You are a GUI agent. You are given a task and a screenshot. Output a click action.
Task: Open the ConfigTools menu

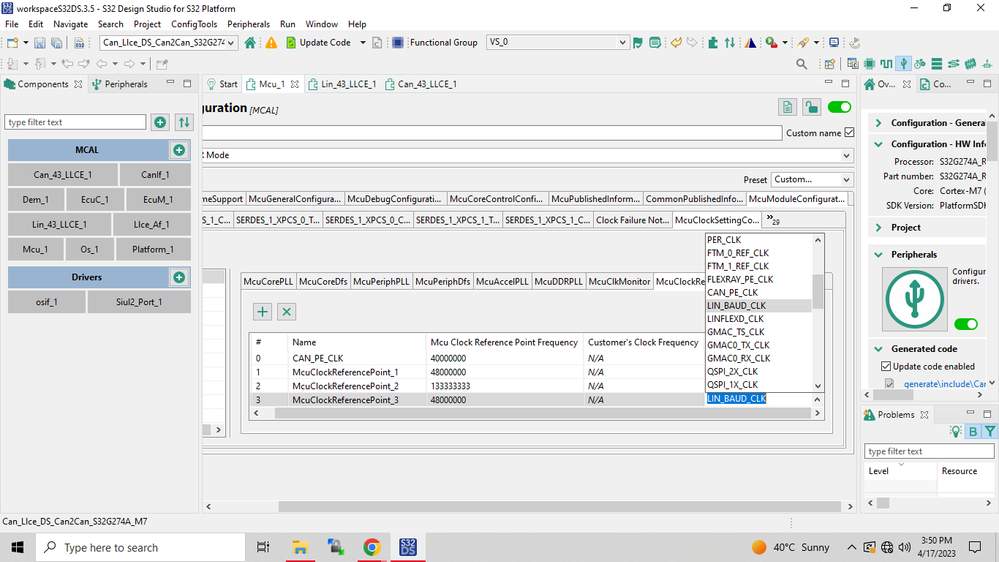(194, 24)
